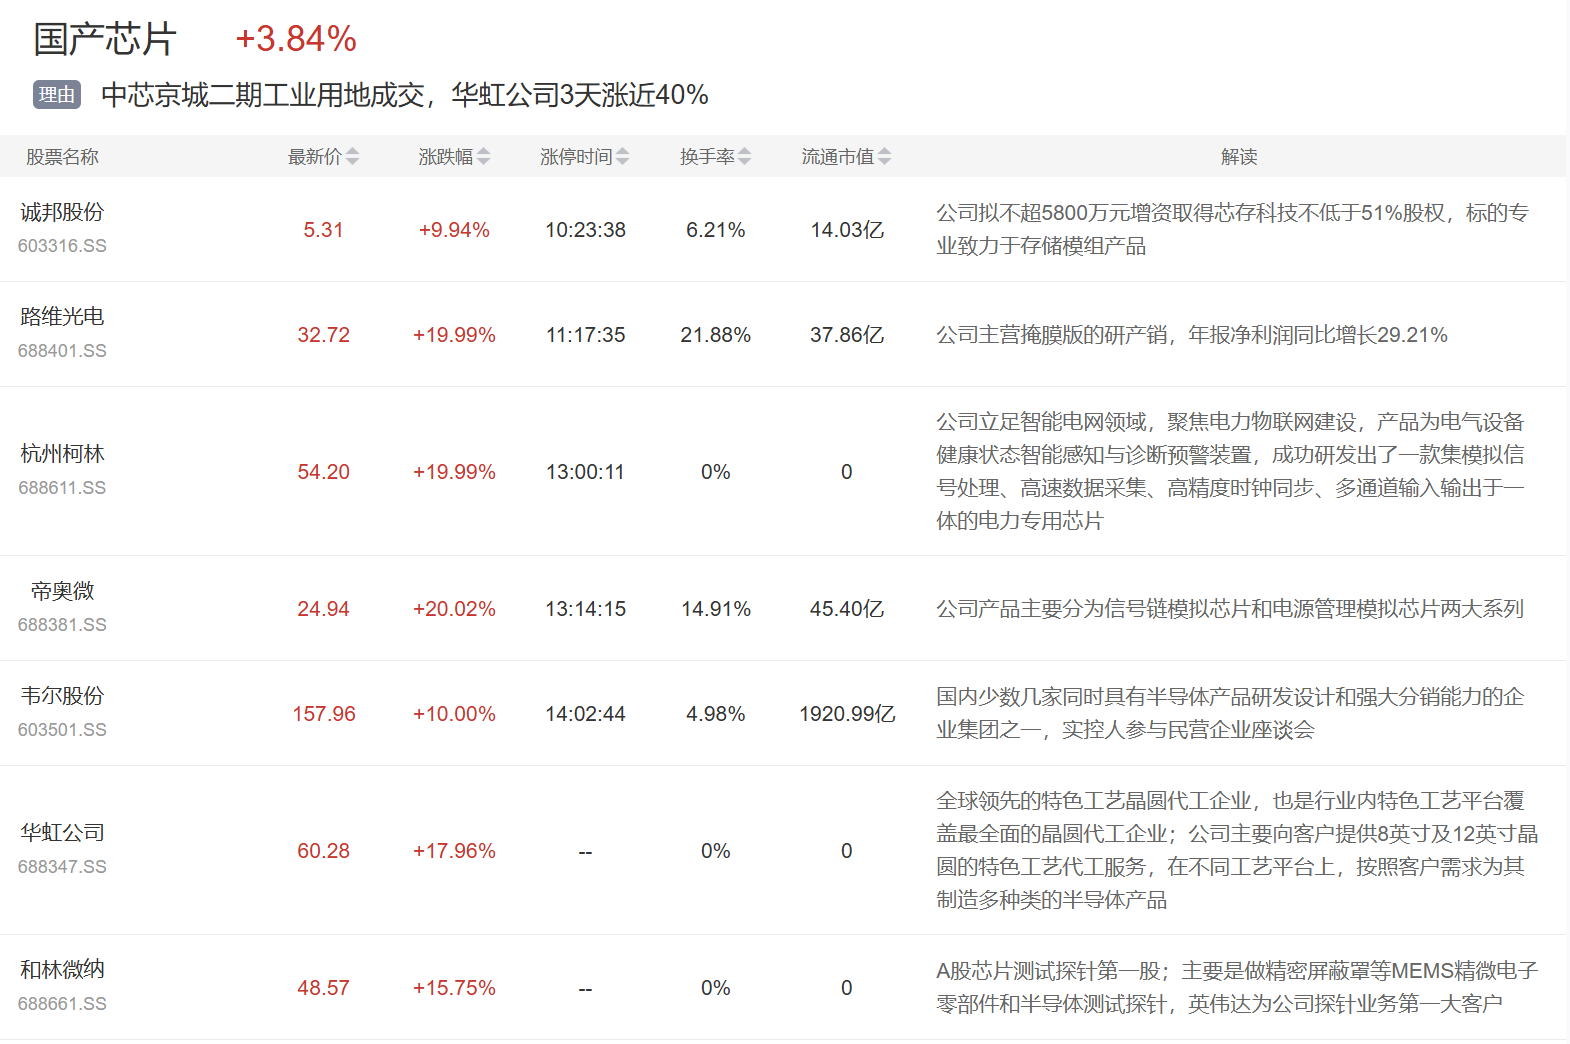This screenshot has height=1044, width=1570.
Task: Click the 解读 column header
Action: tap(1238, 157)
